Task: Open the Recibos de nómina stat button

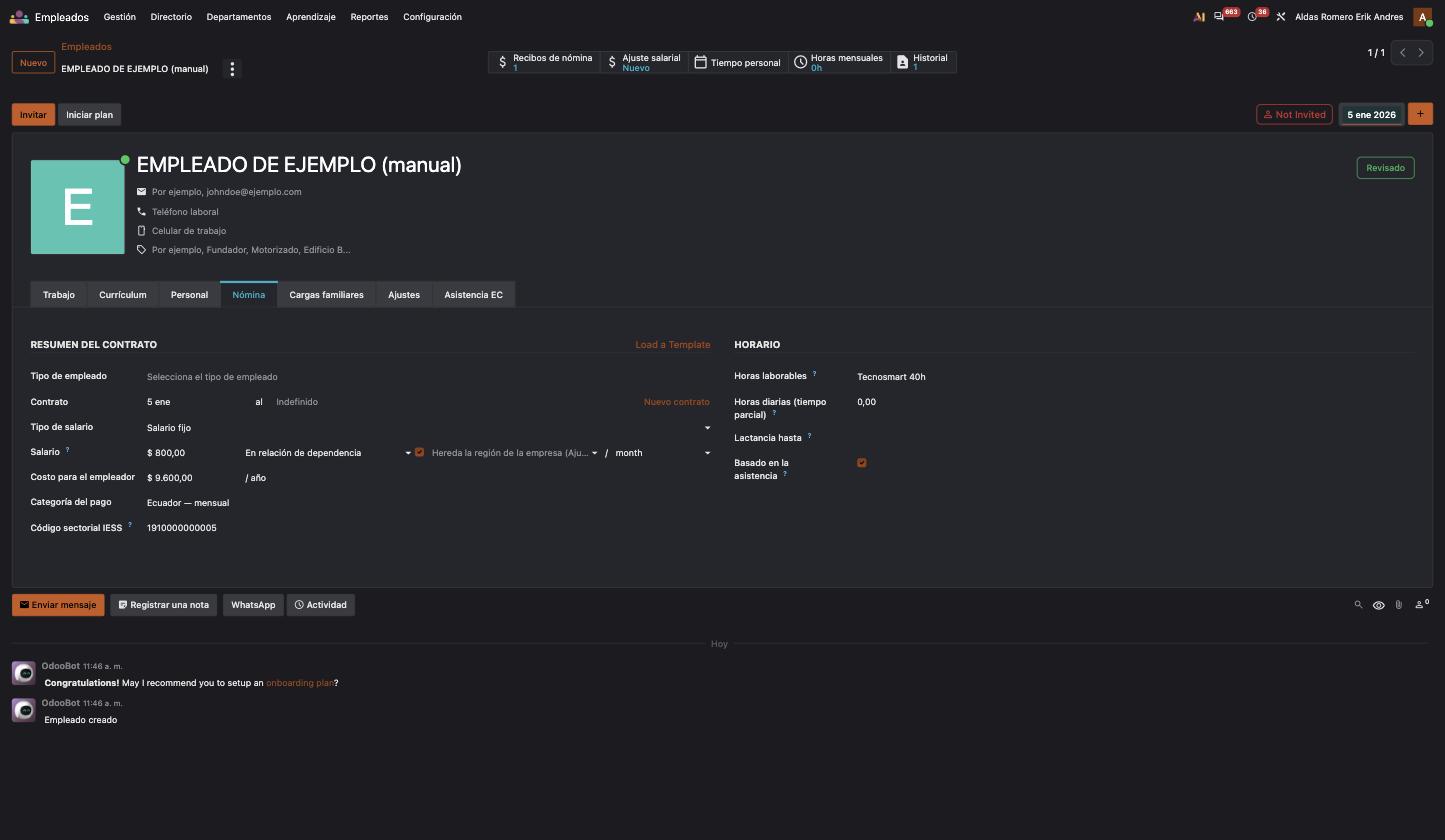Action: [545, 62]
